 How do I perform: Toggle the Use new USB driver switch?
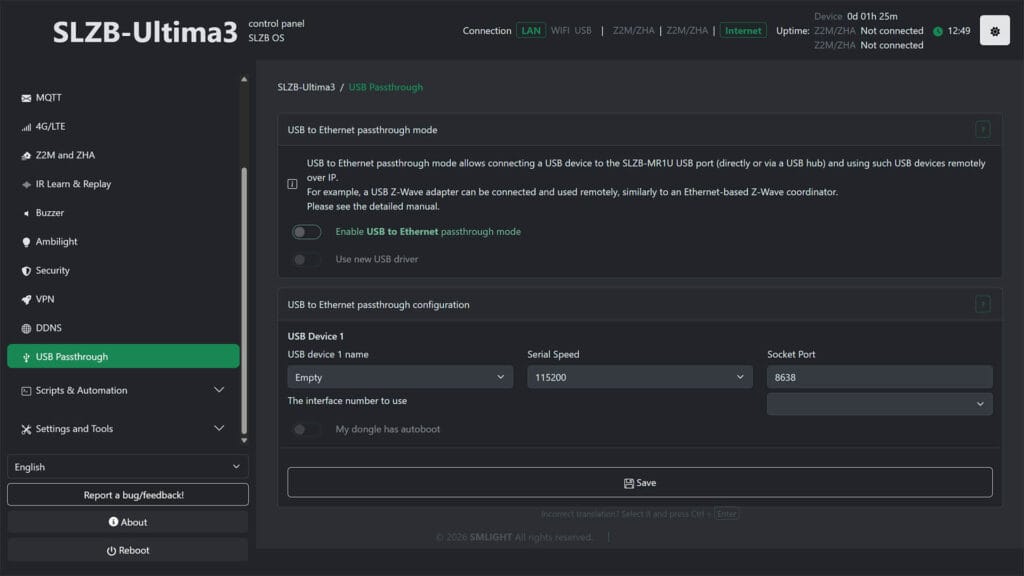(x=306, y=260)
